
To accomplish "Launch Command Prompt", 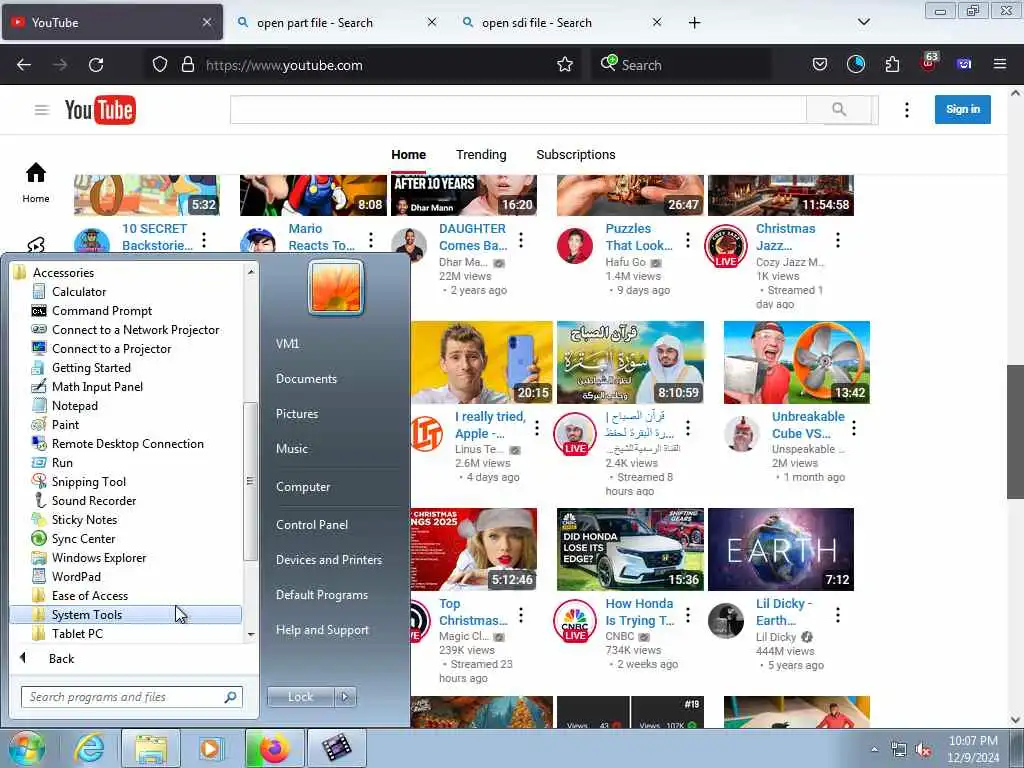I will [101, 311].
